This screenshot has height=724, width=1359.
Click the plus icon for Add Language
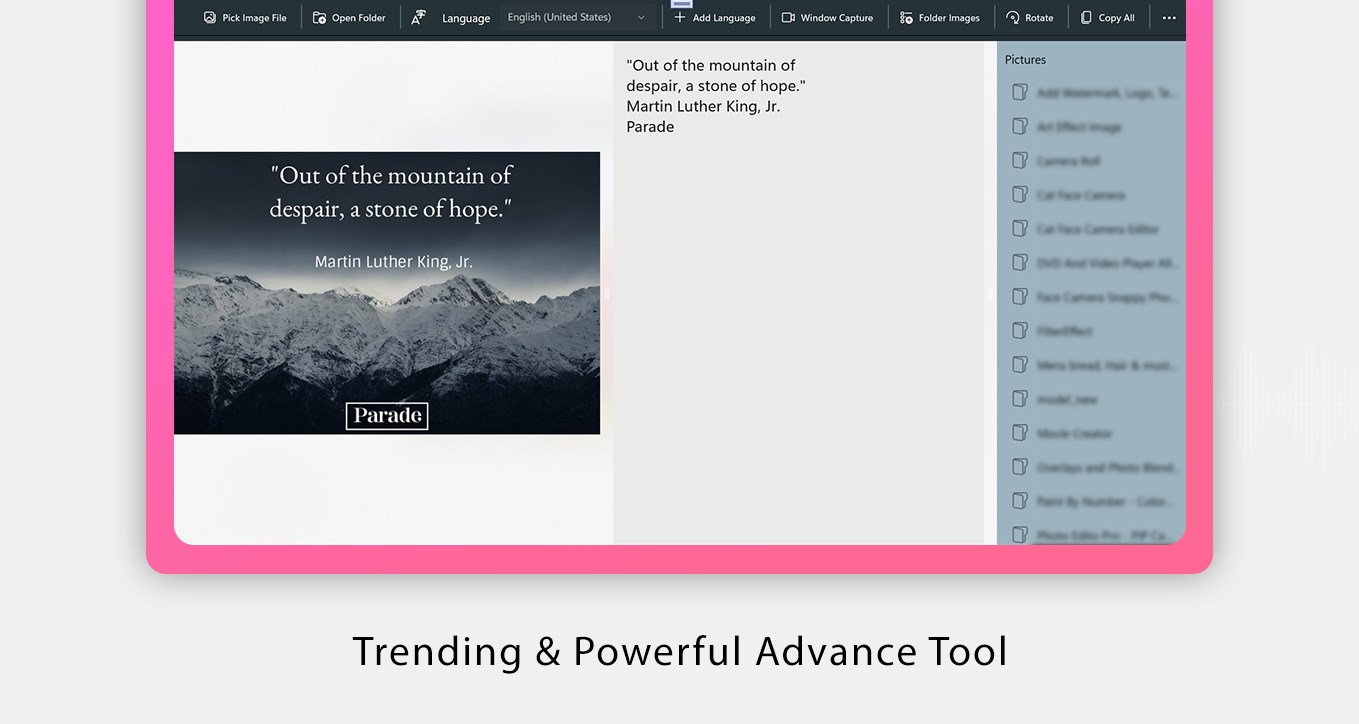coord(680,17)
